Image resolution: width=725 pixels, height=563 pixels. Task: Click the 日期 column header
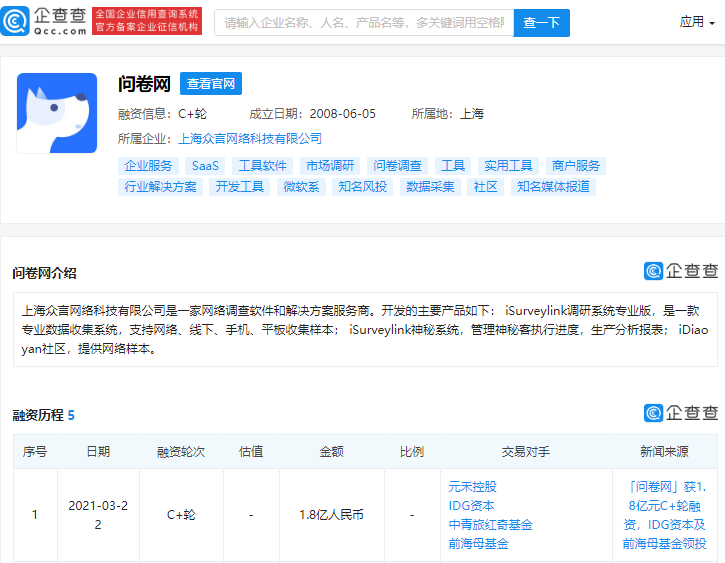(98, 452)
